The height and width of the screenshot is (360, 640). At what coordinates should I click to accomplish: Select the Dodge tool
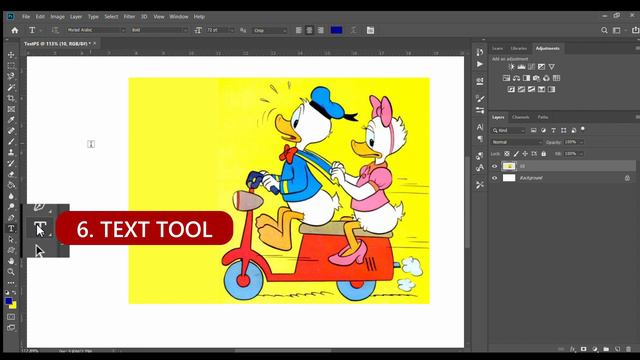coord(11,207)
